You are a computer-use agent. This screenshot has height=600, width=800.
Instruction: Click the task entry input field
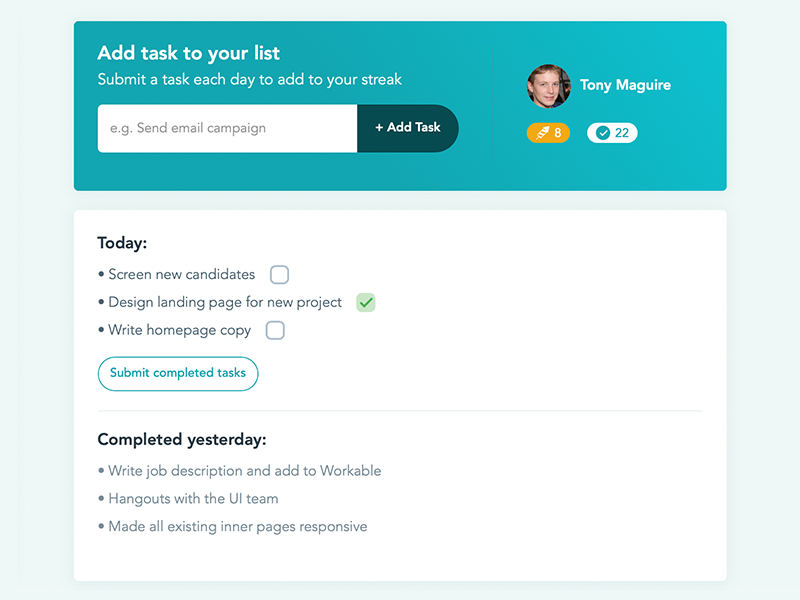(x=226, y=128)
